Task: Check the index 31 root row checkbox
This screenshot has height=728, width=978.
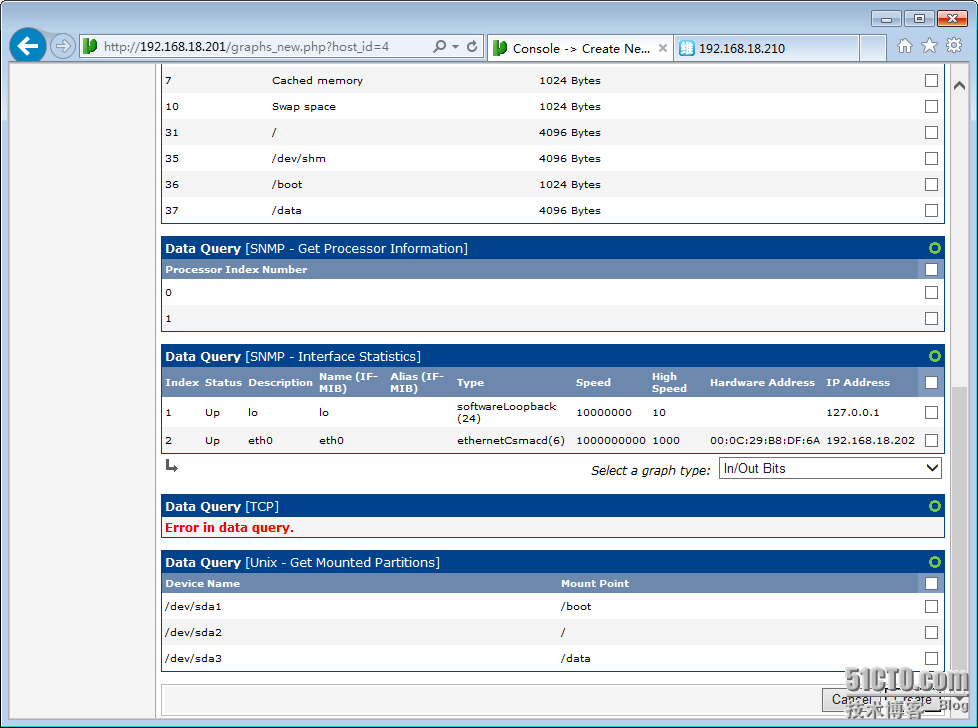Action: (931, 132)
